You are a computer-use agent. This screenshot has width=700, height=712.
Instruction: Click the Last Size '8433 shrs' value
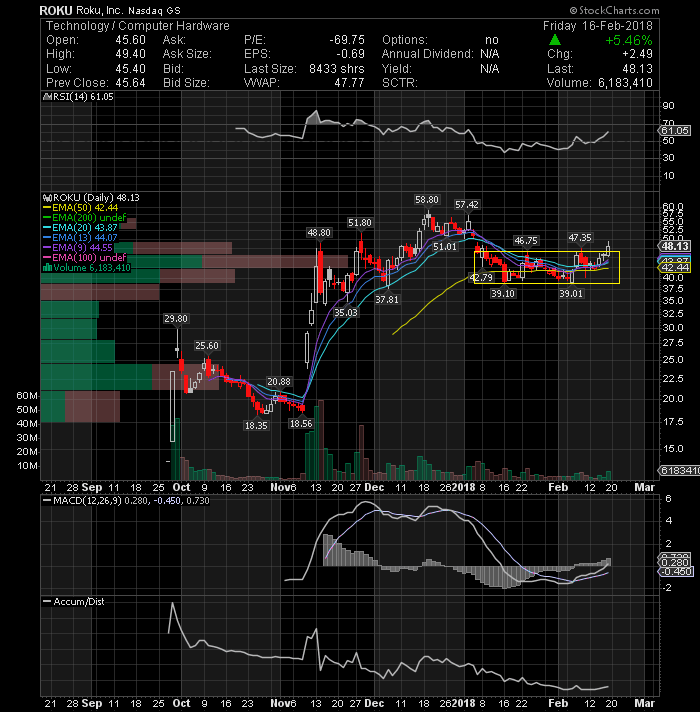coord(337,69)
